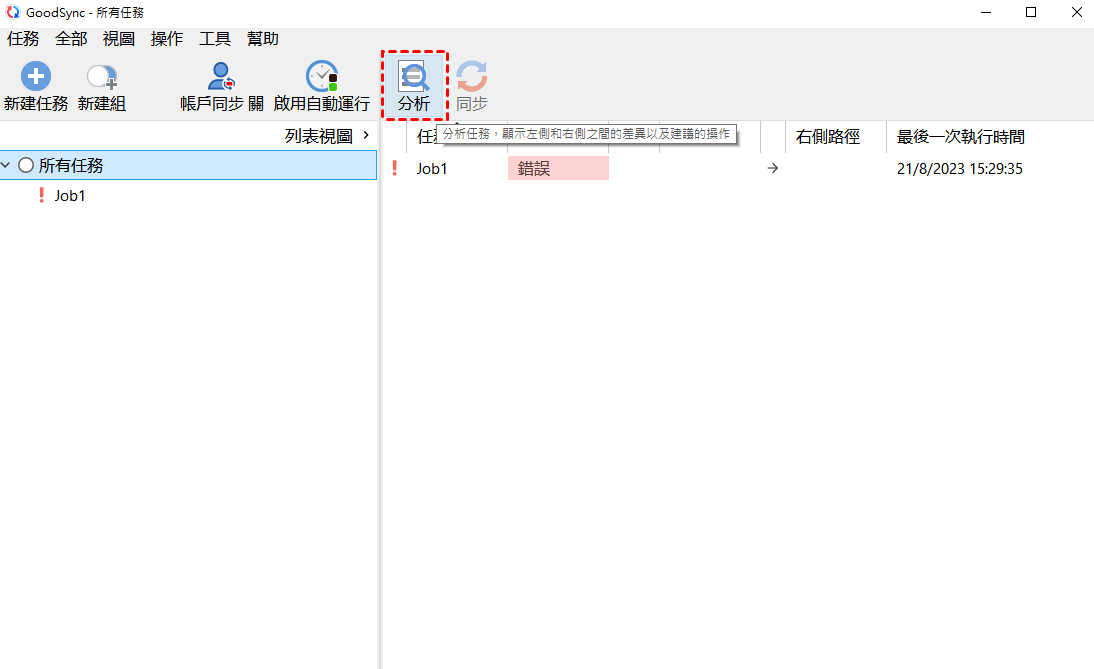Click the 新建組 (New Group) icon

coord(102,77)
